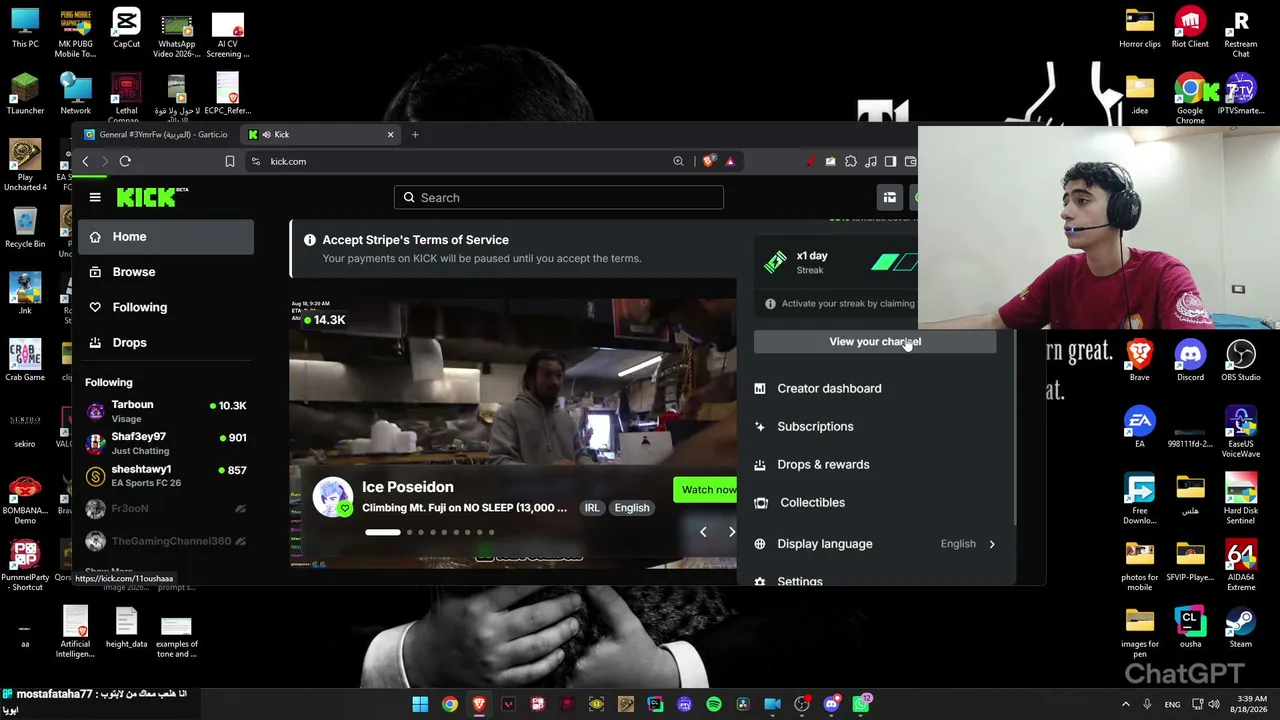This screenshot has height=720, width=1280.
Task: Open offline channel TheGamingChannel360
Action: coord(166,541)
